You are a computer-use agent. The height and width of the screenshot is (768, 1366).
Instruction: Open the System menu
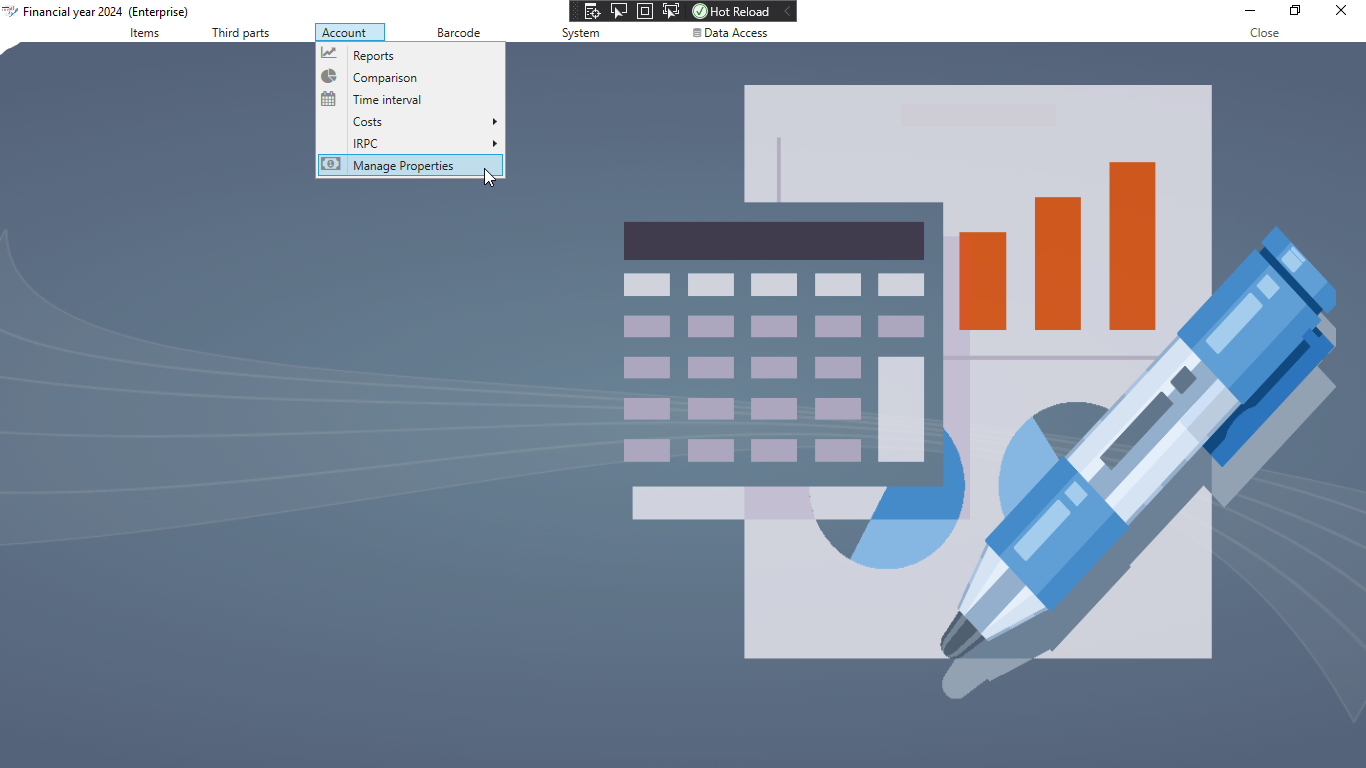(580, 33)
